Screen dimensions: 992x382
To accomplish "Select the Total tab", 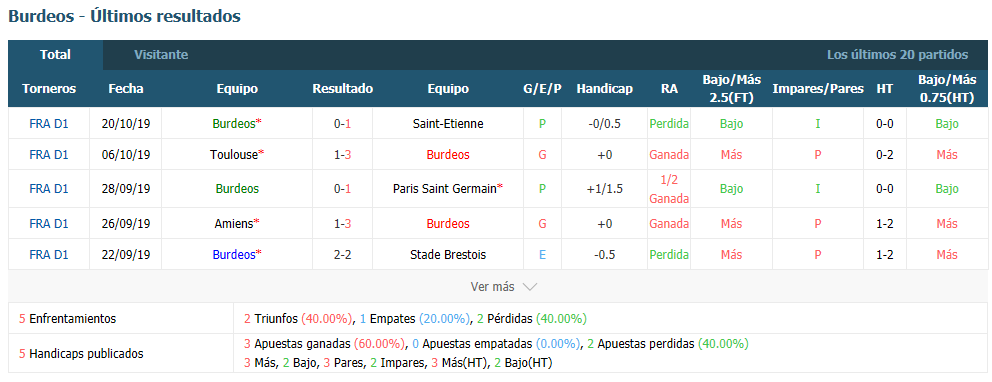I will tap(55, 55).
